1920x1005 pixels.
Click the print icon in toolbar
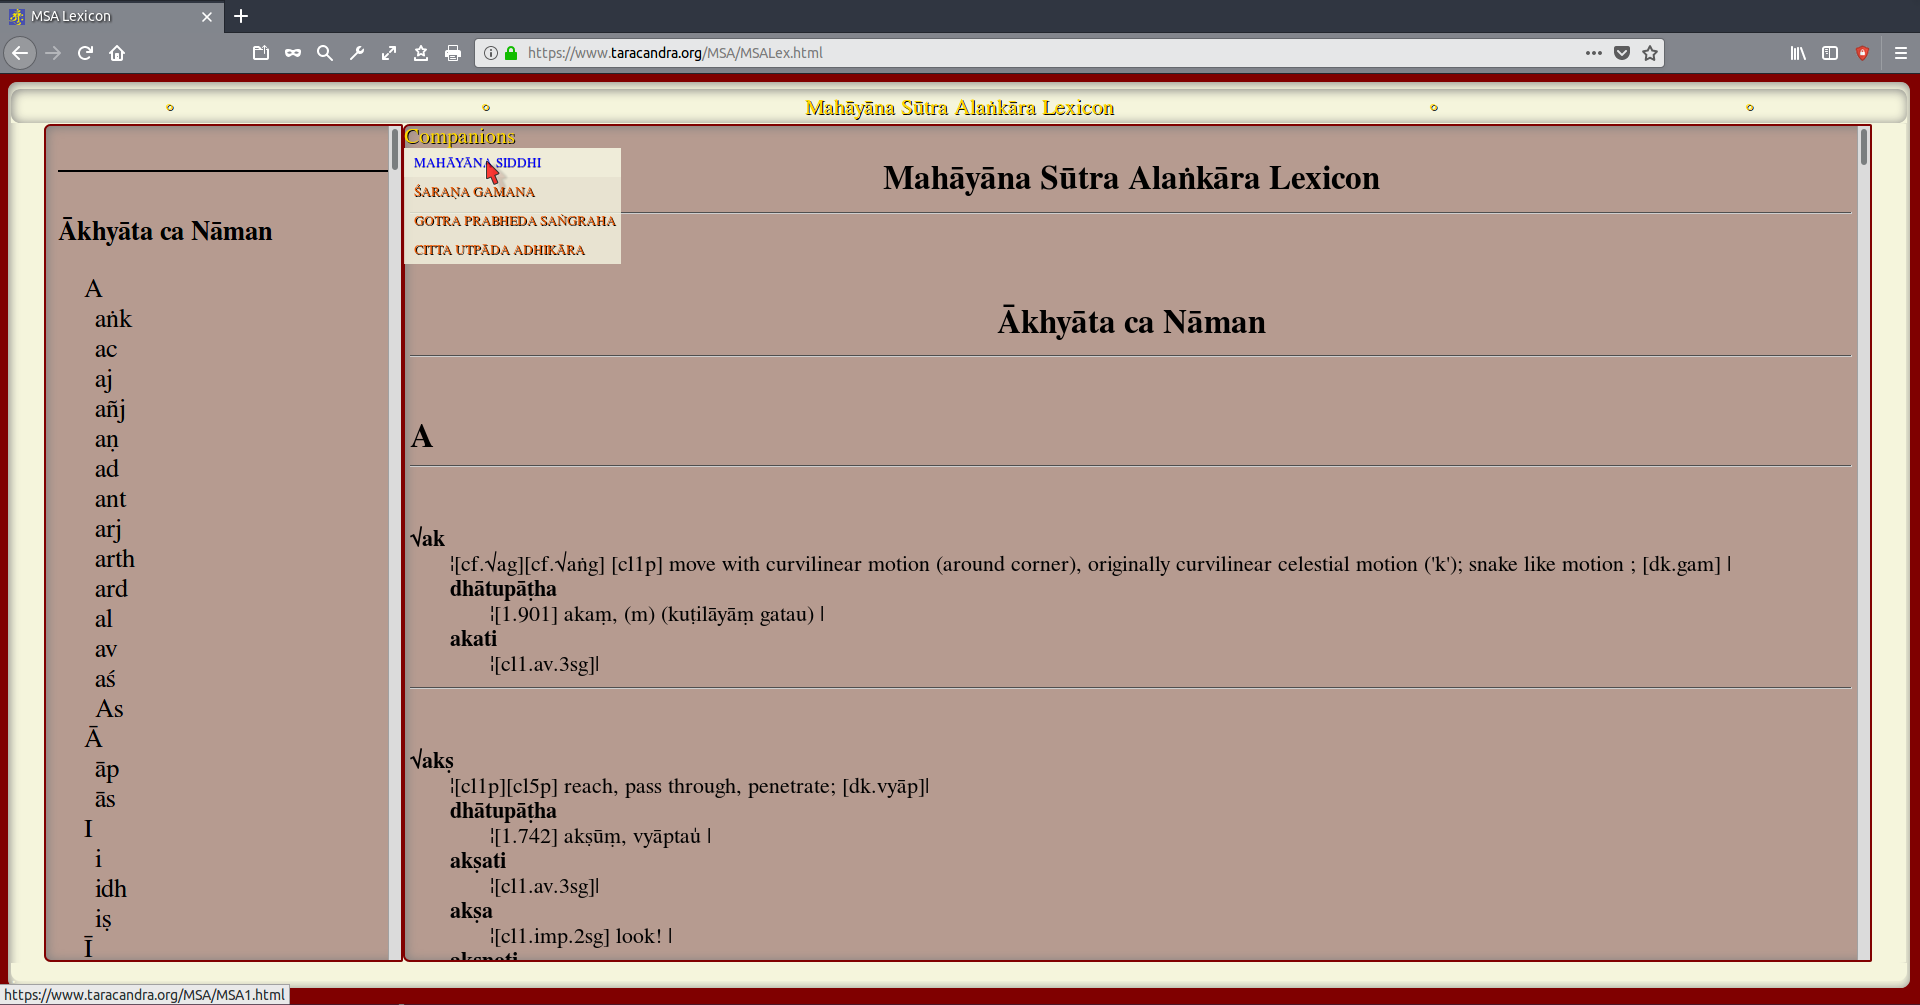click(453, 53)
